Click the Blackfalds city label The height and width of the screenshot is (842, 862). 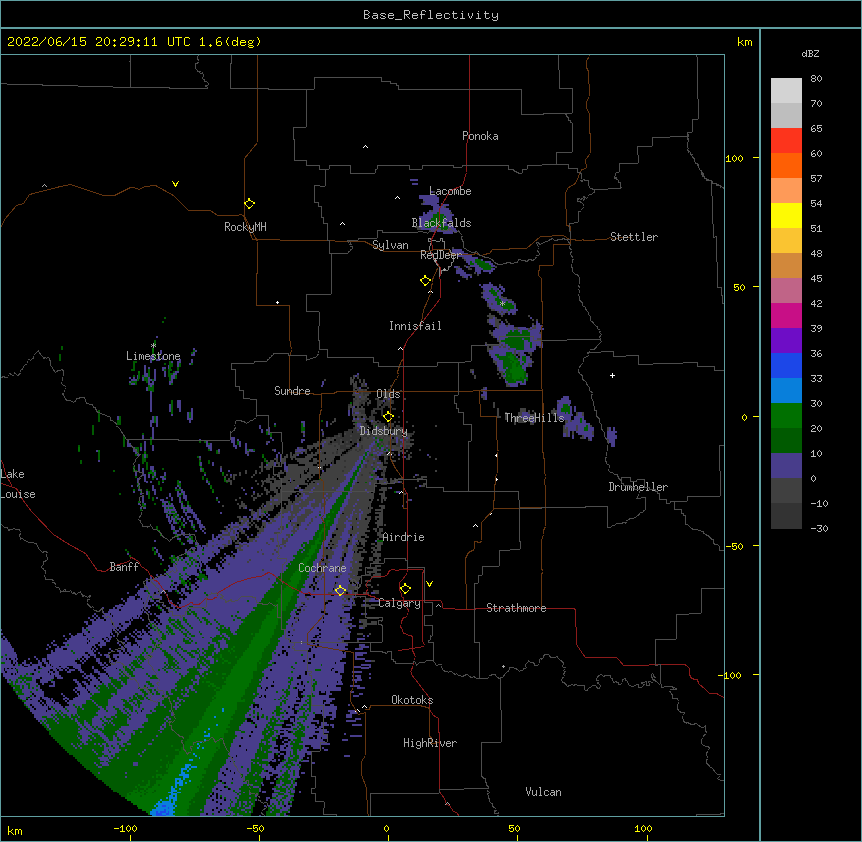[441, 223]
